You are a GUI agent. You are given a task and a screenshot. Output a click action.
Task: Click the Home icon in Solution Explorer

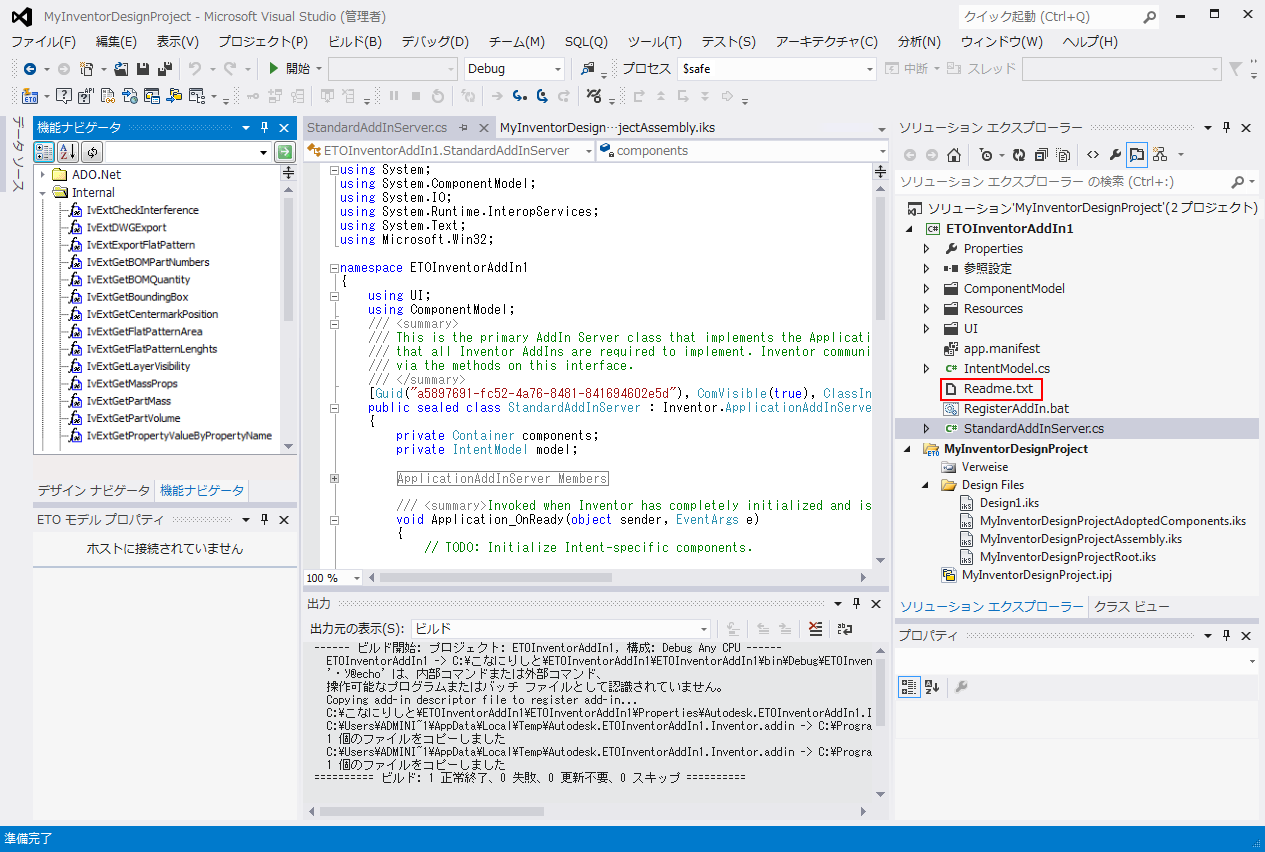(954, 155)
